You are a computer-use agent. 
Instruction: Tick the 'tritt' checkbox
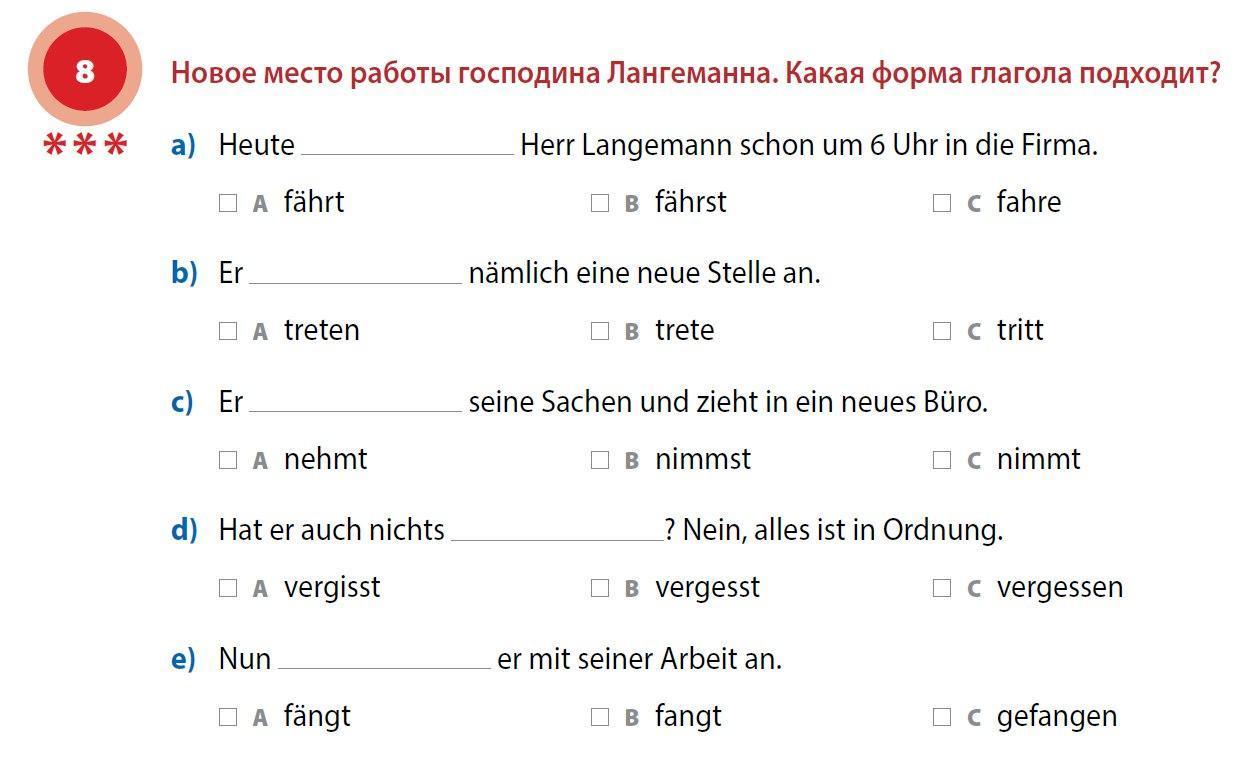click(942, 331)
